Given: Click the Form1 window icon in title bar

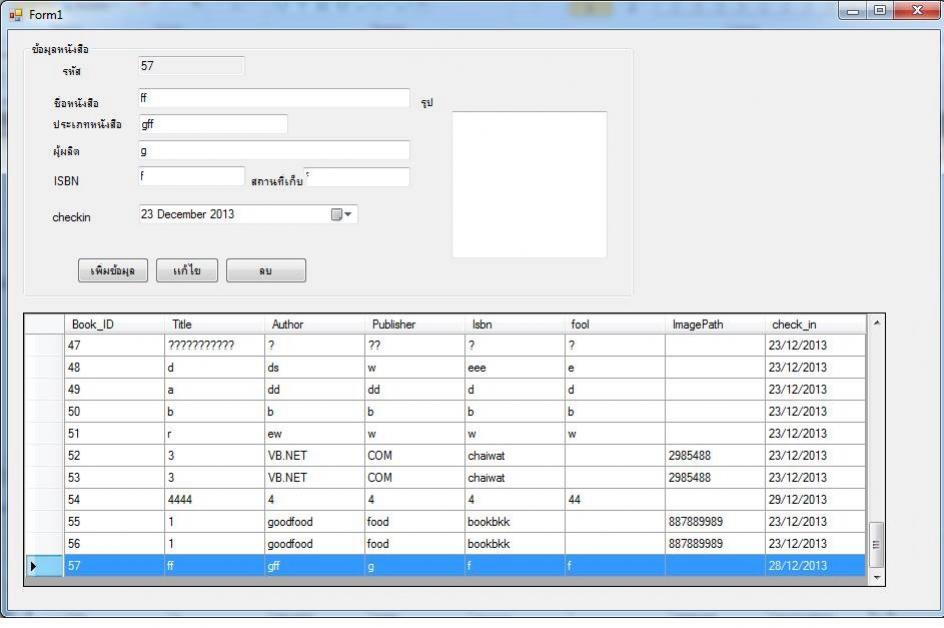Looking at the screenshot, I should 15,14.
